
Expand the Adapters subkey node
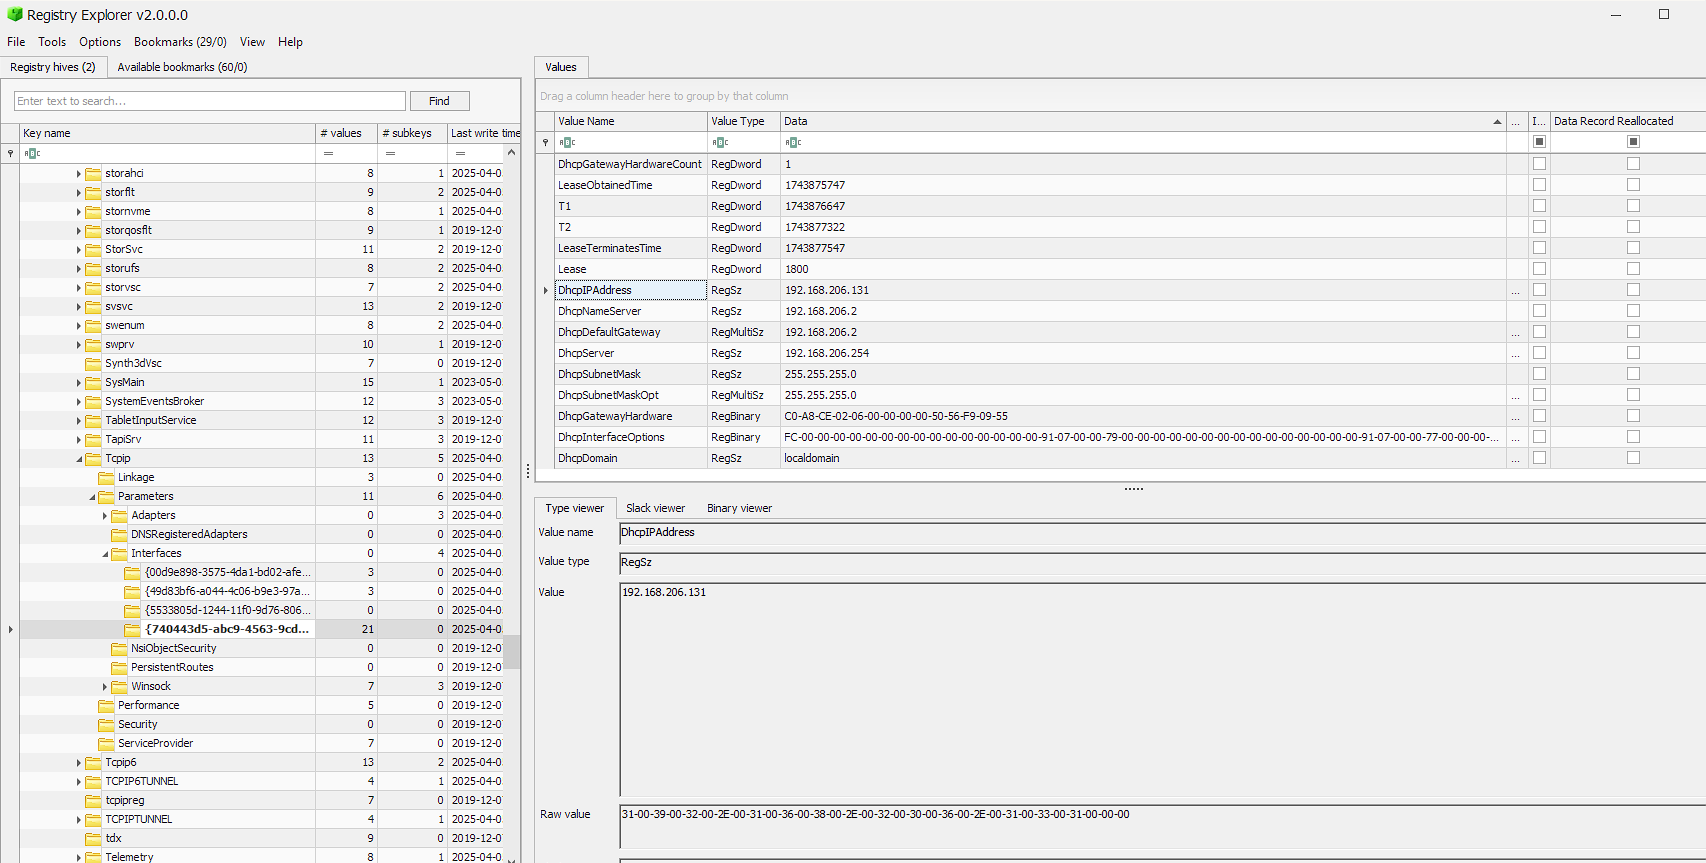[105, 515]
